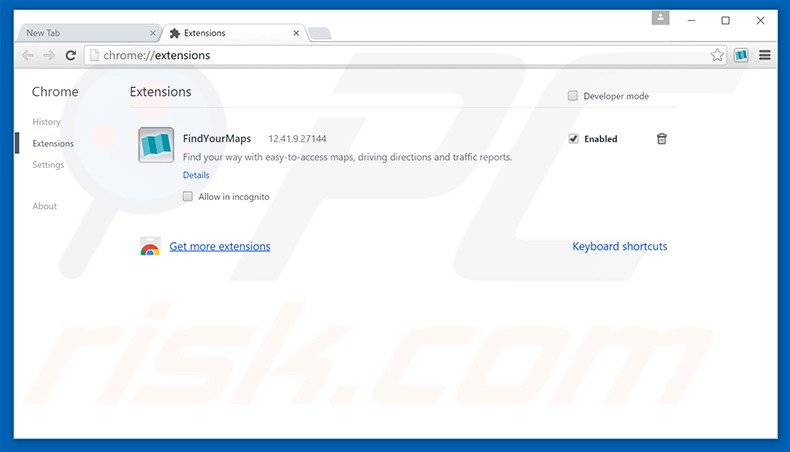Open About in the Chrome sidebar
The image size is (790, 452).
pos(44,206)
